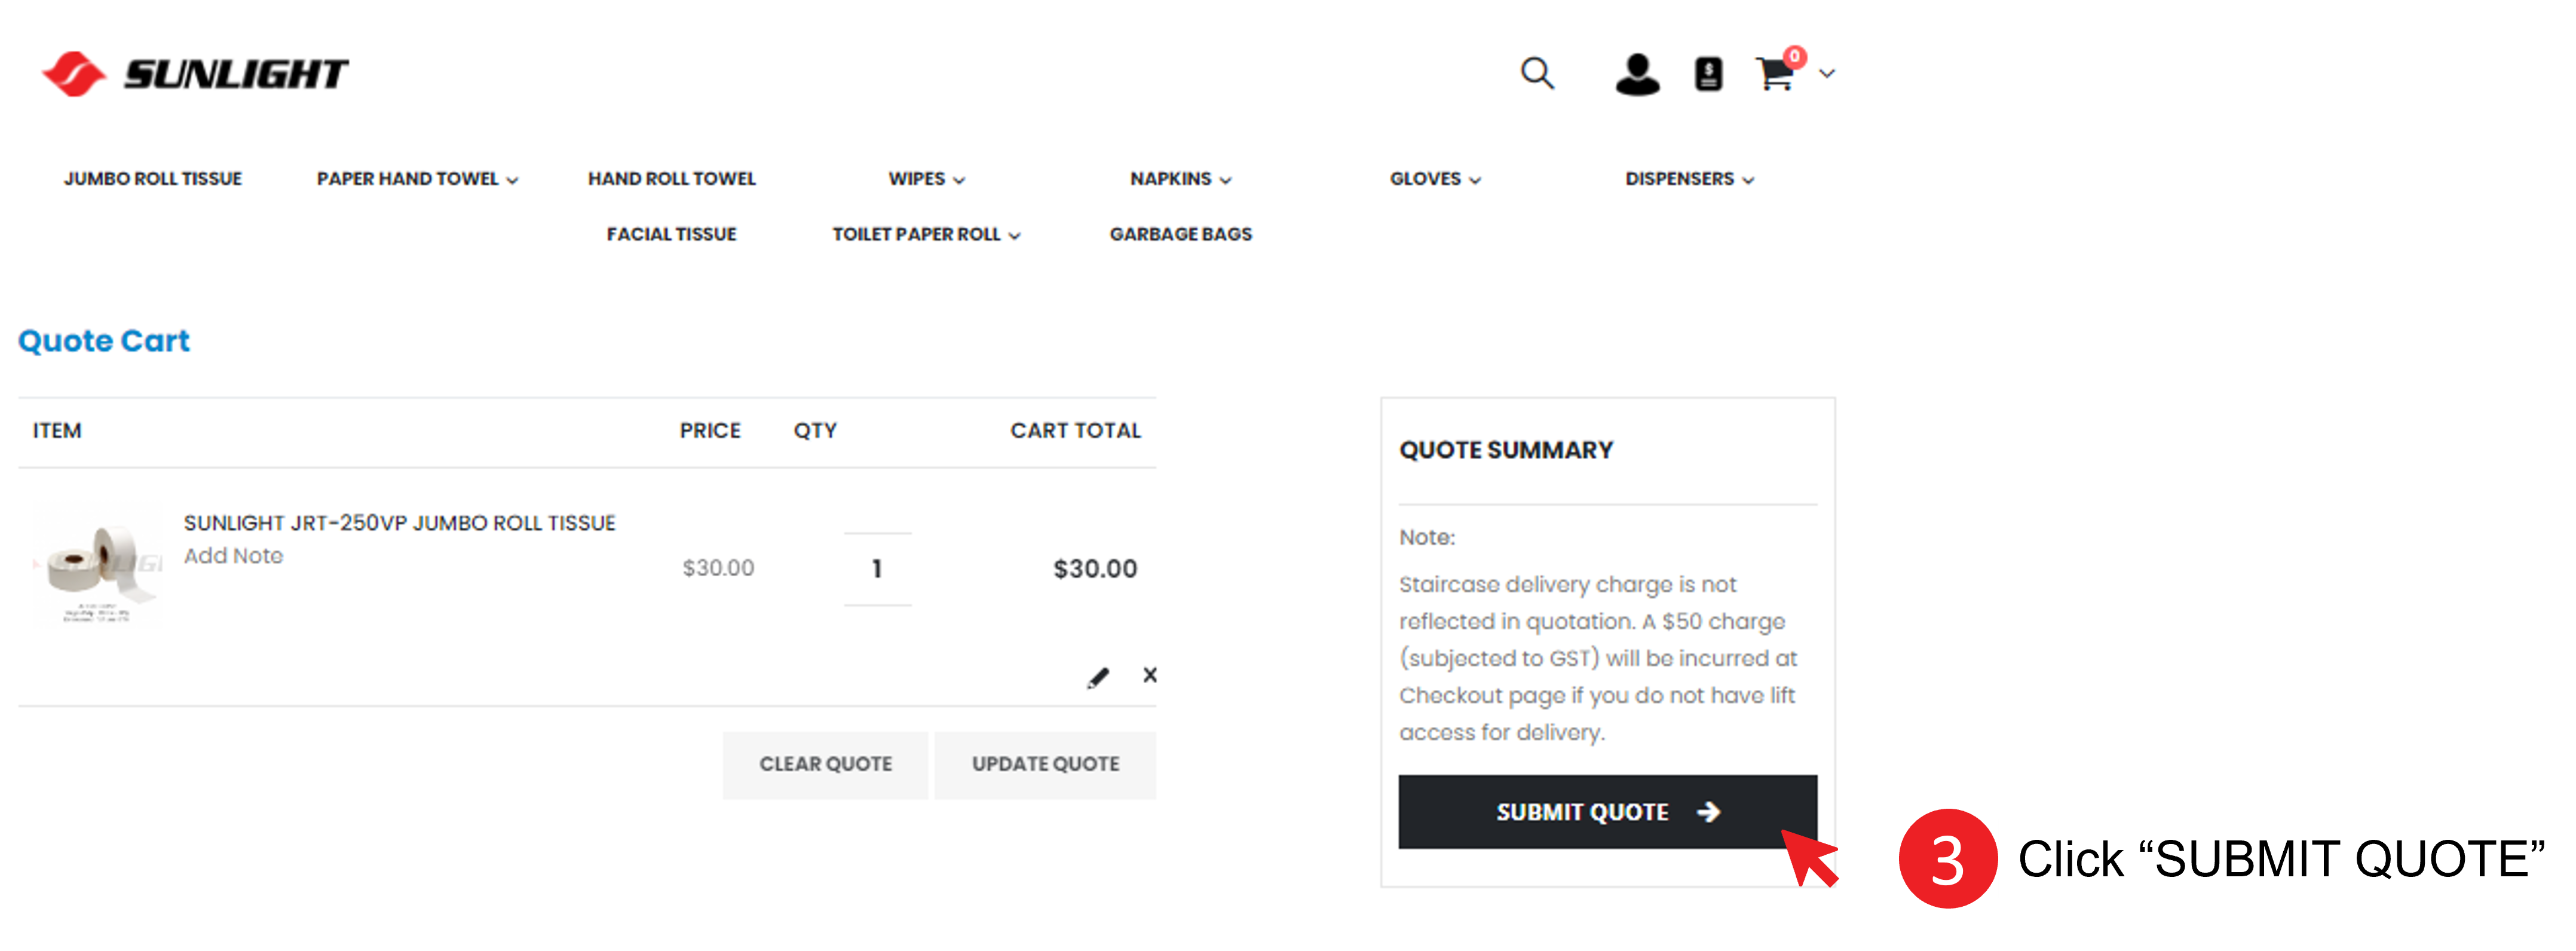Open the shopping cart icon
Screen dimensions: 2576x951
click(x=1778, y=72)
